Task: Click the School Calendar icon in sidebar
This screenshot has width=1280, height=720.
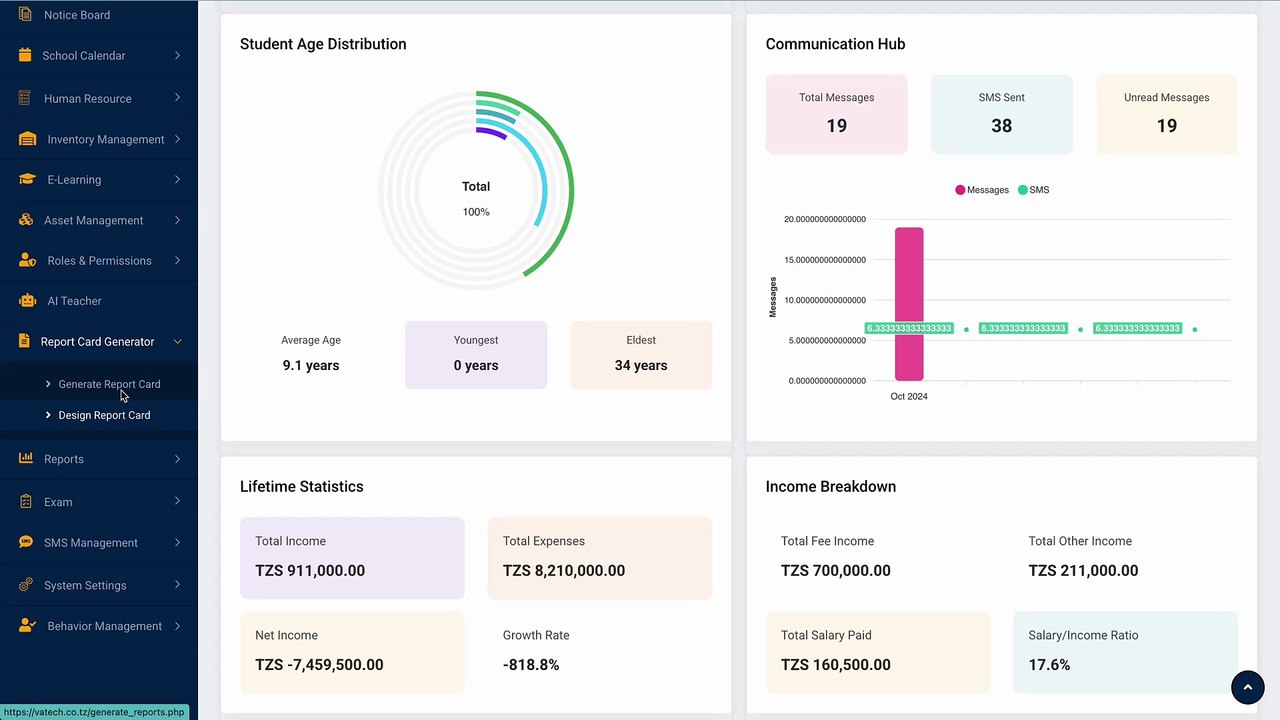Action: (x=25, y=56)
